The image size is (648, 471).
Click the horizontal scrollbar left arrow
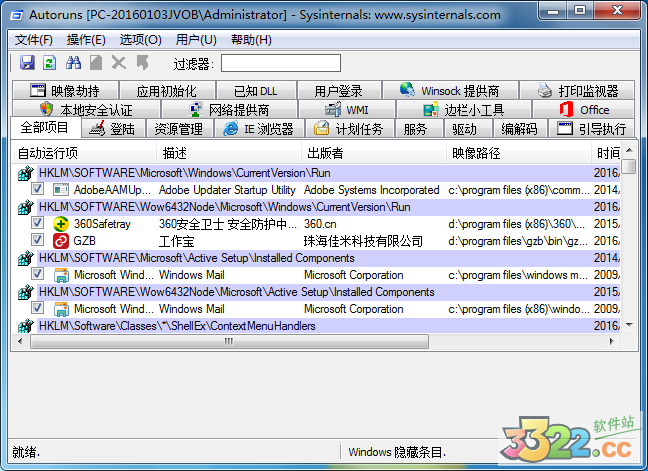point(20,341)
